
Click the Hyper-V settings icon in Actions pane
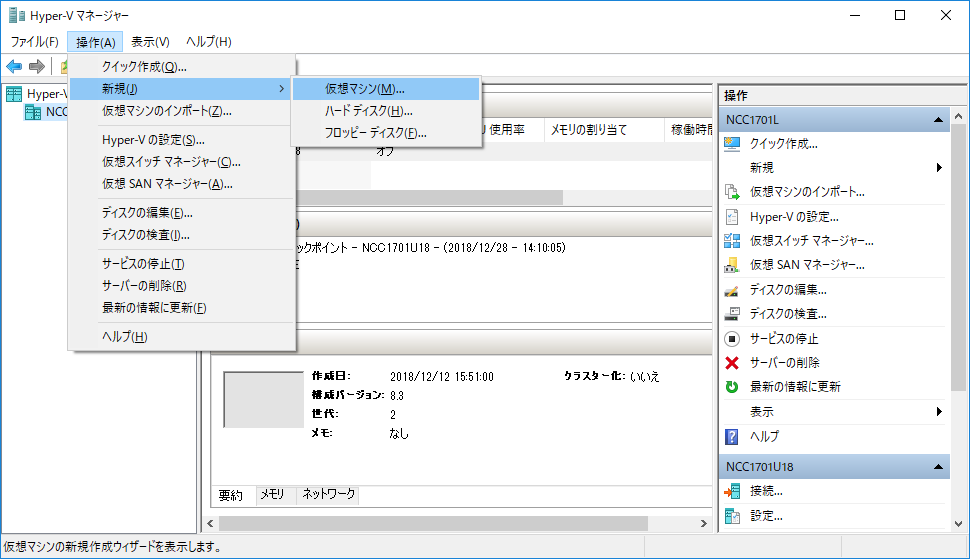pos(732,216)
